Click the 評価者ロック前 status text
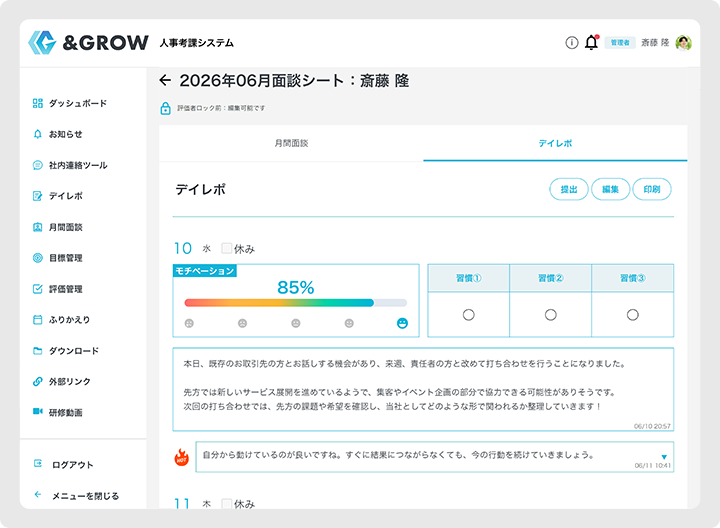Viewport: 720px width, 528px height. click(221, 108)
